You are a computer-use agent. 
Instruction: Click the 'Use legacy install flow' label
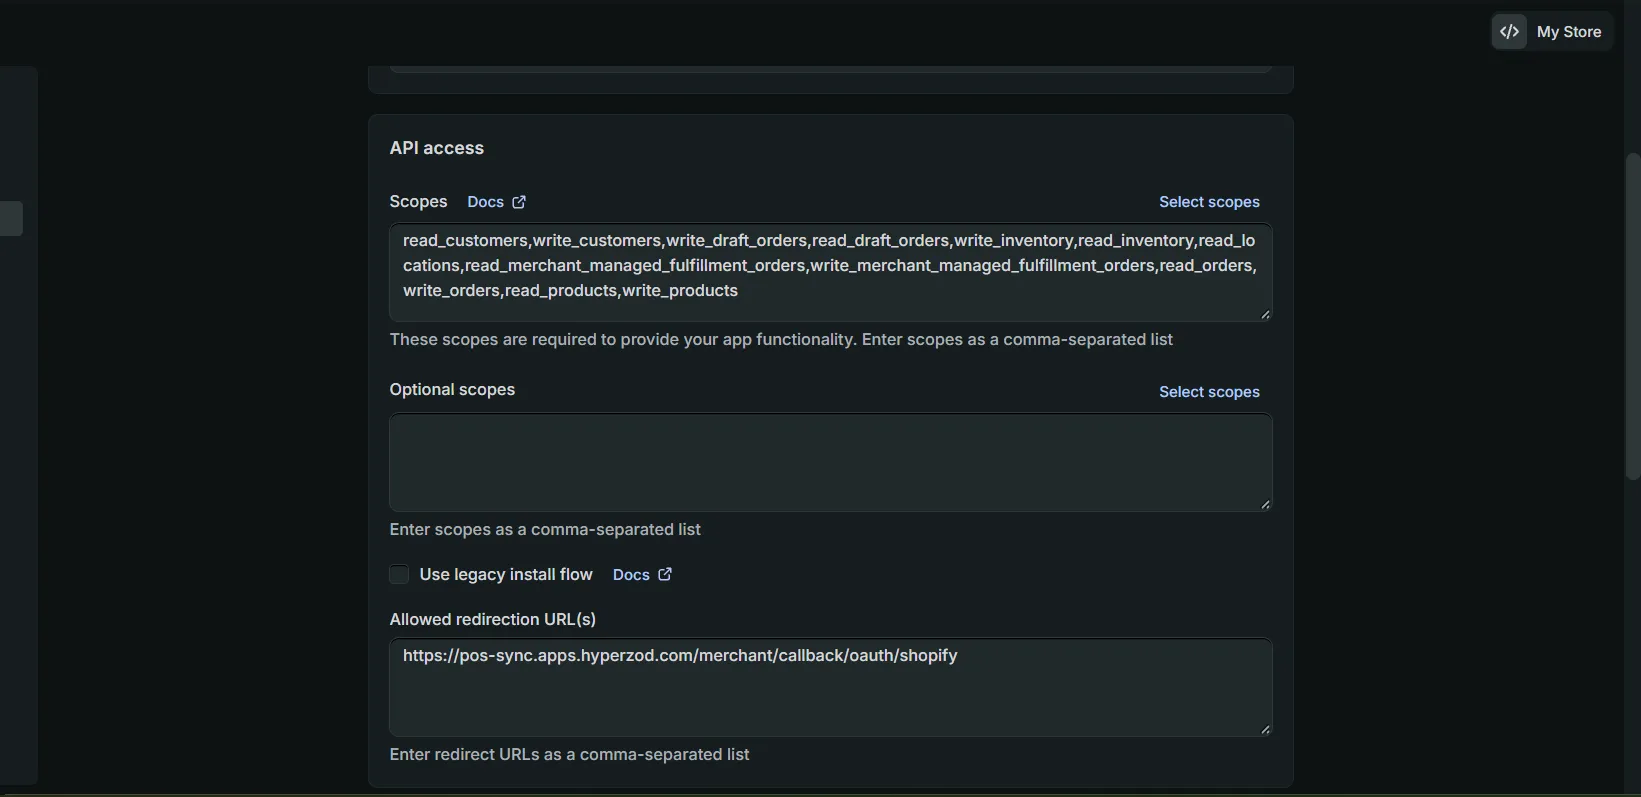506,574
